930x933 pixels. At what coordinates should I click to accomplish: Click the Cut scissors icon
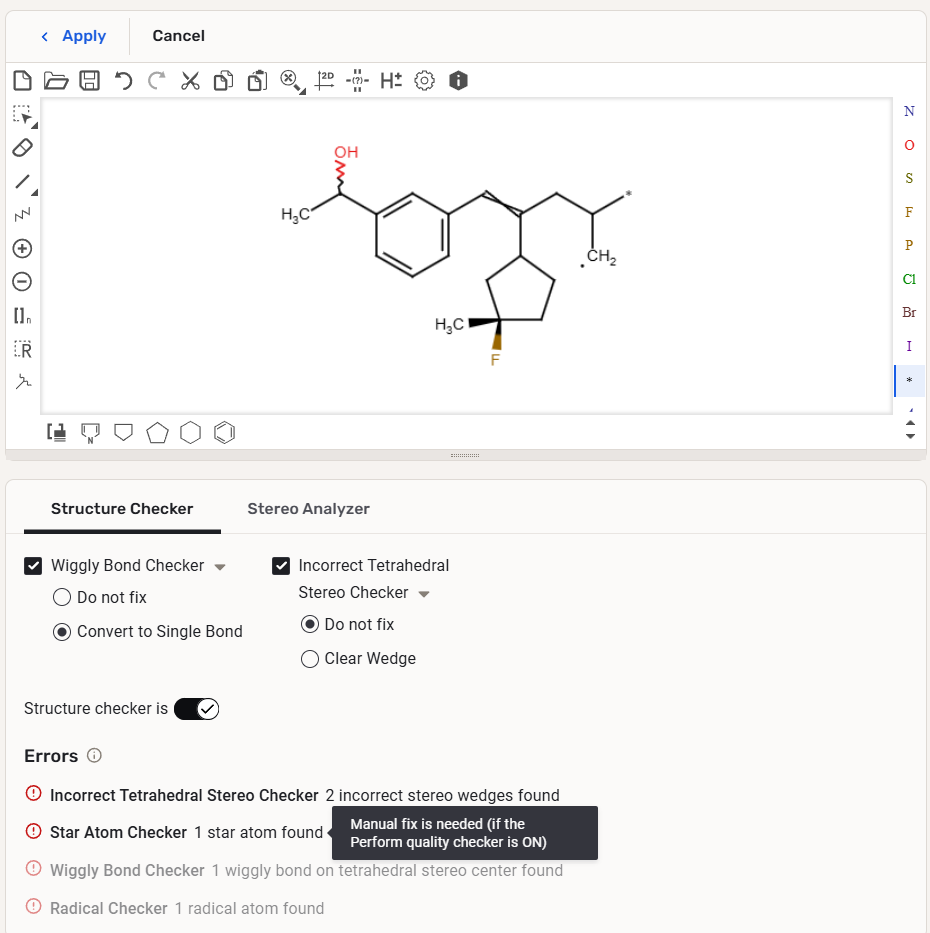coord(190,81)
